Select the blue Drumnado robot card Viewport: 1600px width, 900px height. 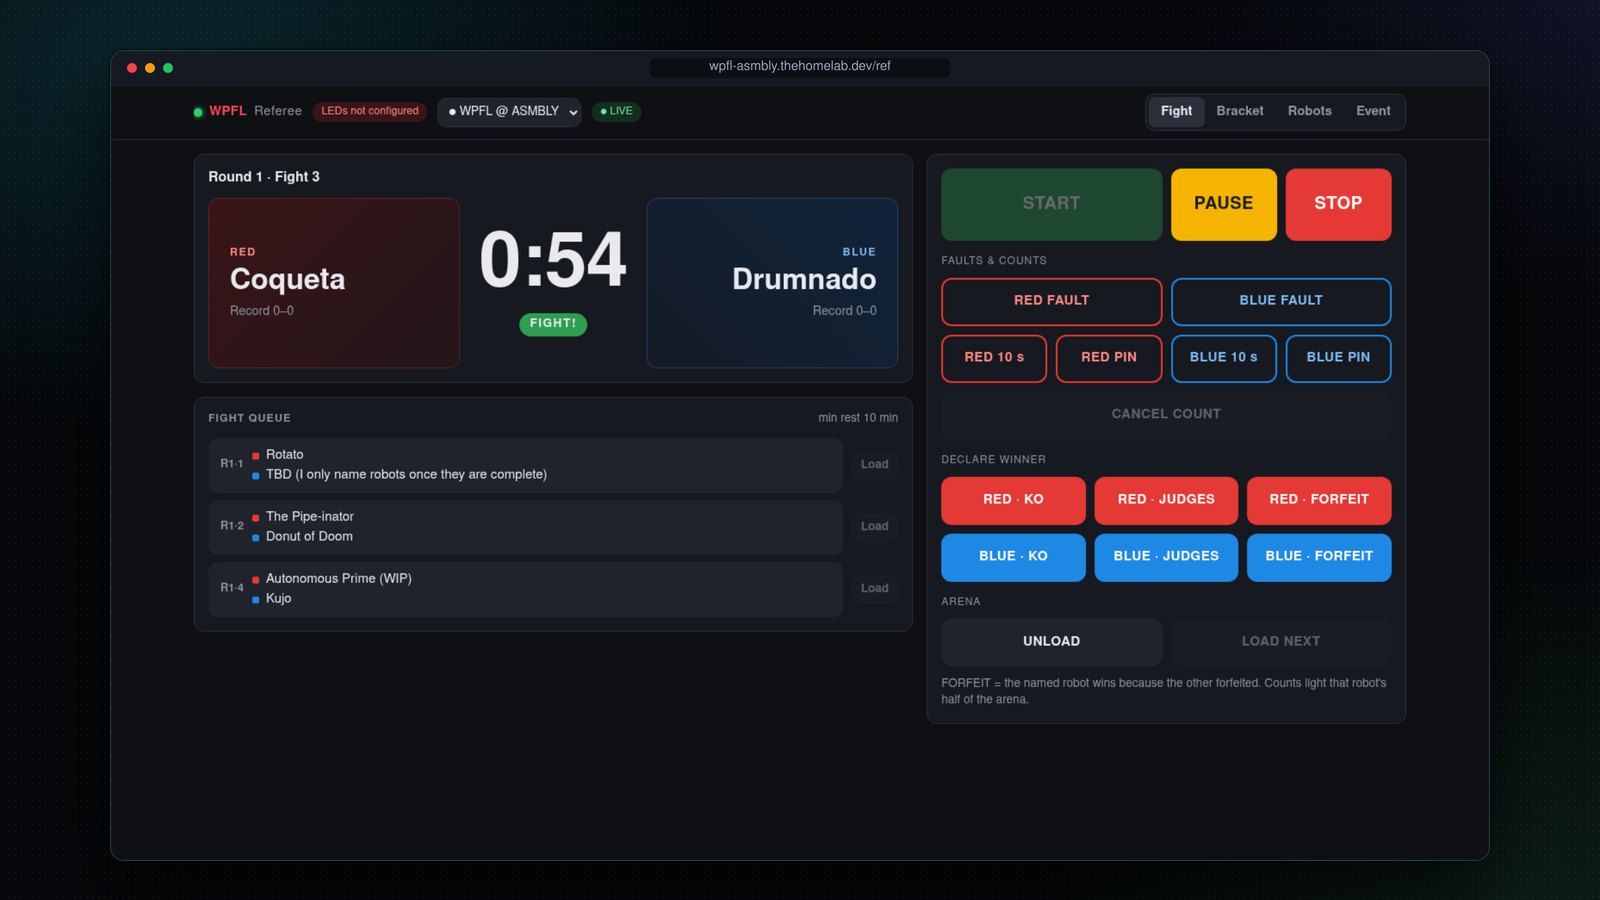click(x=772, y=283)
